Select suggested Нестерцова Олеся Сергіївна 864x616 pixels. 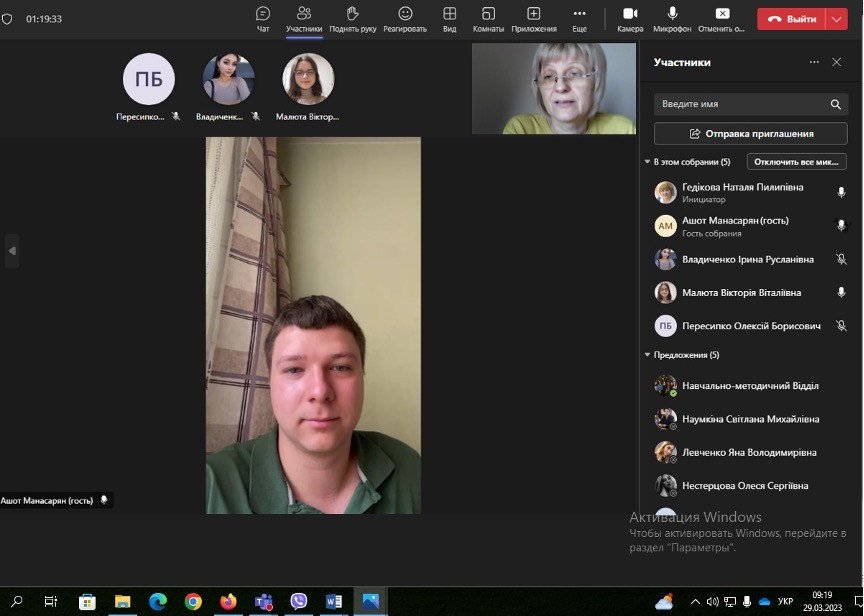[x=750, y=485]
